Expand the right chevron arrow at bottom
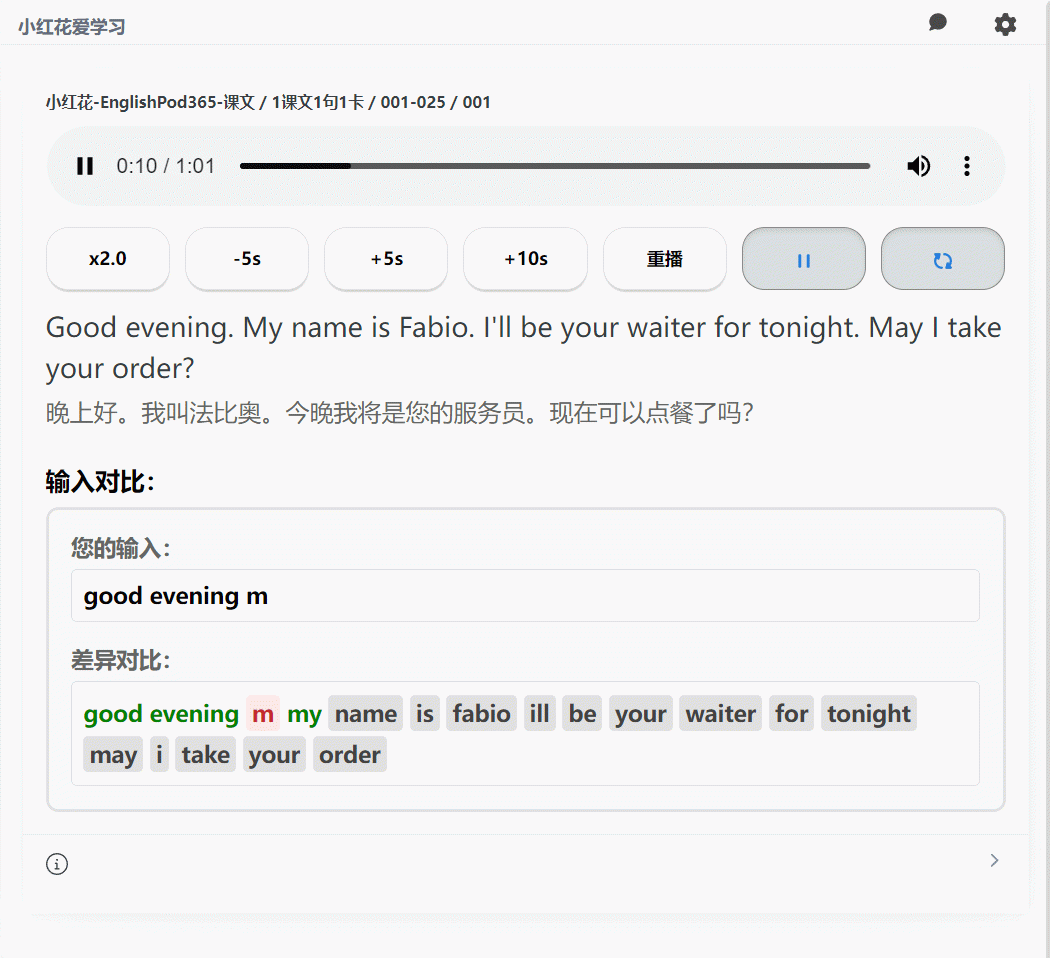The image size is (1050, 958). pyautogui.click(x=993, y=860)
